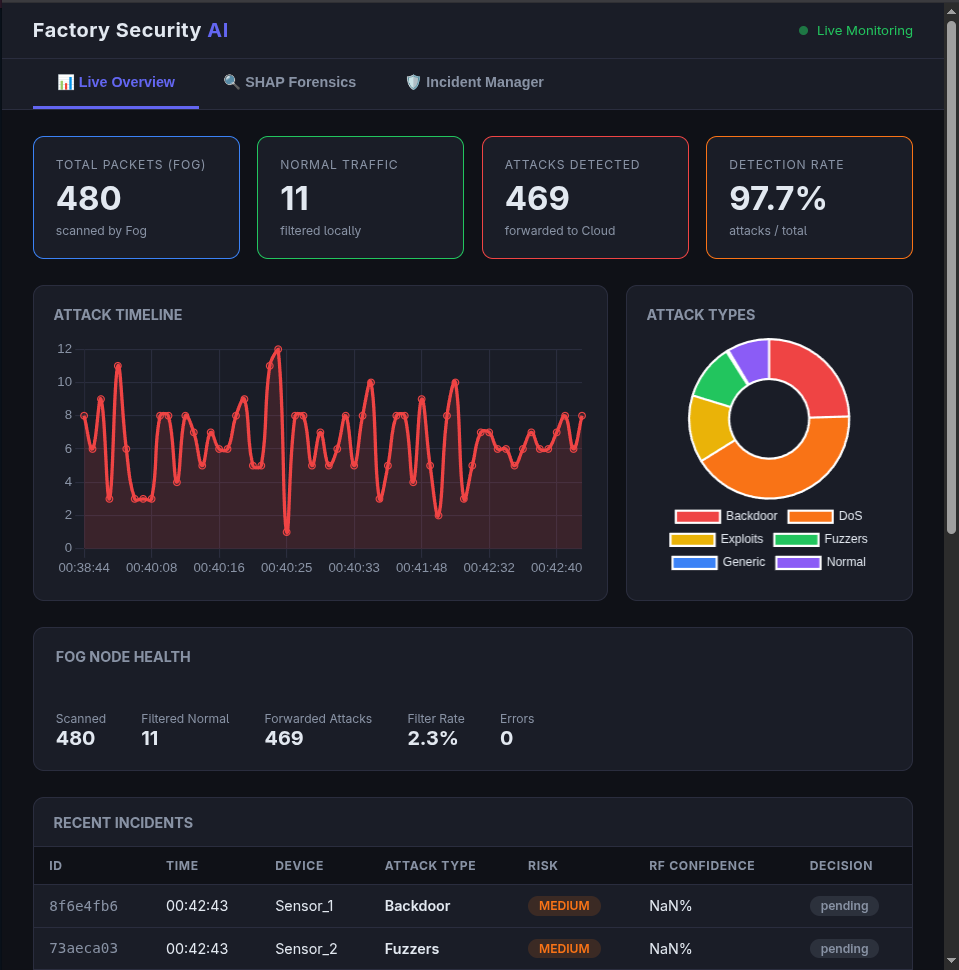The image size is (959, 970).
Task: Click the Scanned 480 value in Fog Node Health
Action: tap(75, 738)
